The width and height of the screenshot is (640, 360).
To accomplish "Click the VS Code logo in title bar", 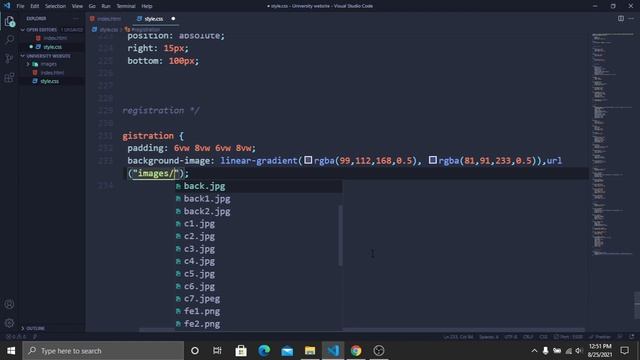I will (7, 6).
